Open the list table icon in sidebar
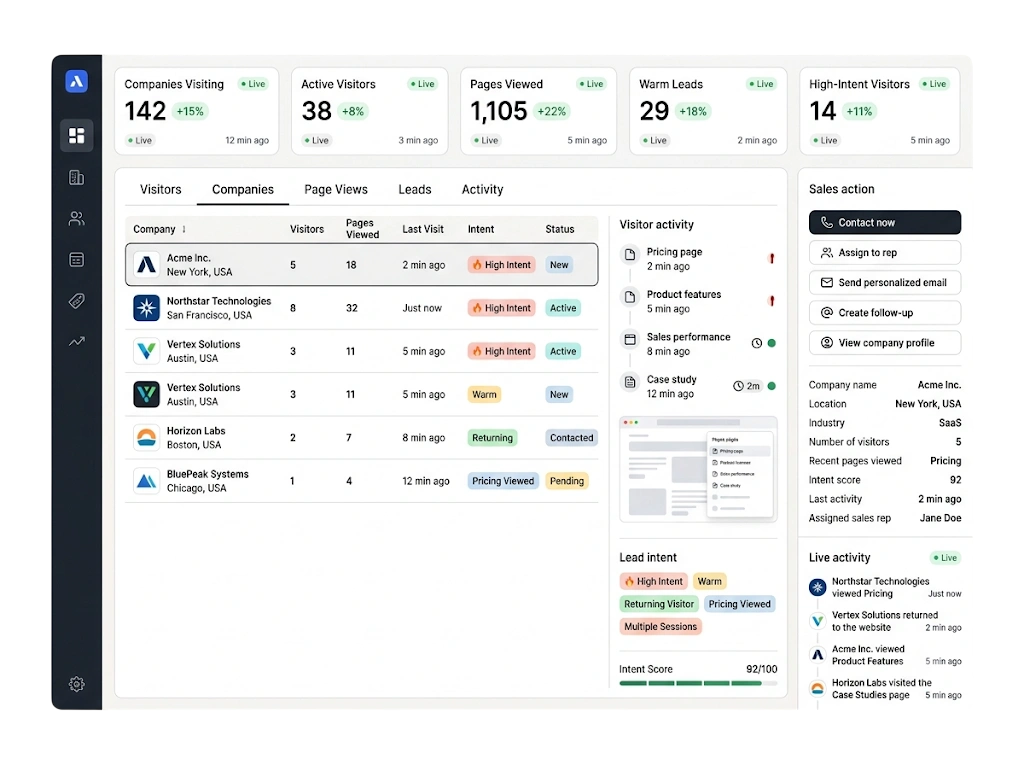The image size is (1024, 765). click(x=76, y=259)
